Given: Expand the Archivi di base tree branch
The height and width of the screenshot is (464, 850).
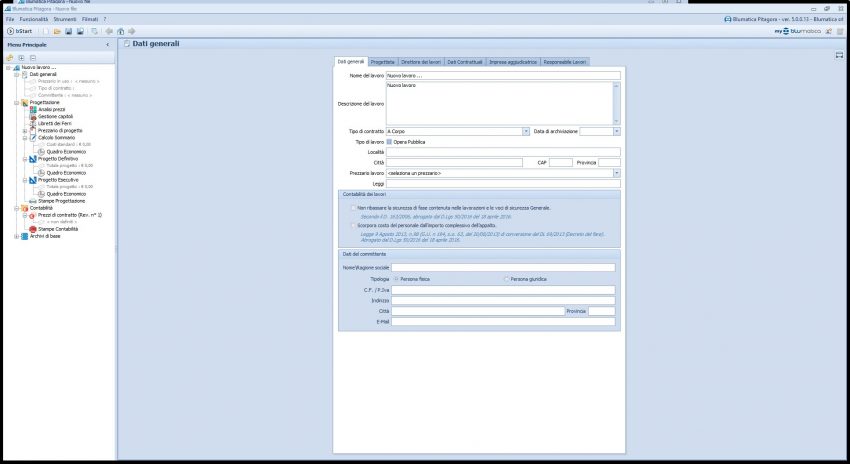Looking at the screenshot, I should coord(17,236).
